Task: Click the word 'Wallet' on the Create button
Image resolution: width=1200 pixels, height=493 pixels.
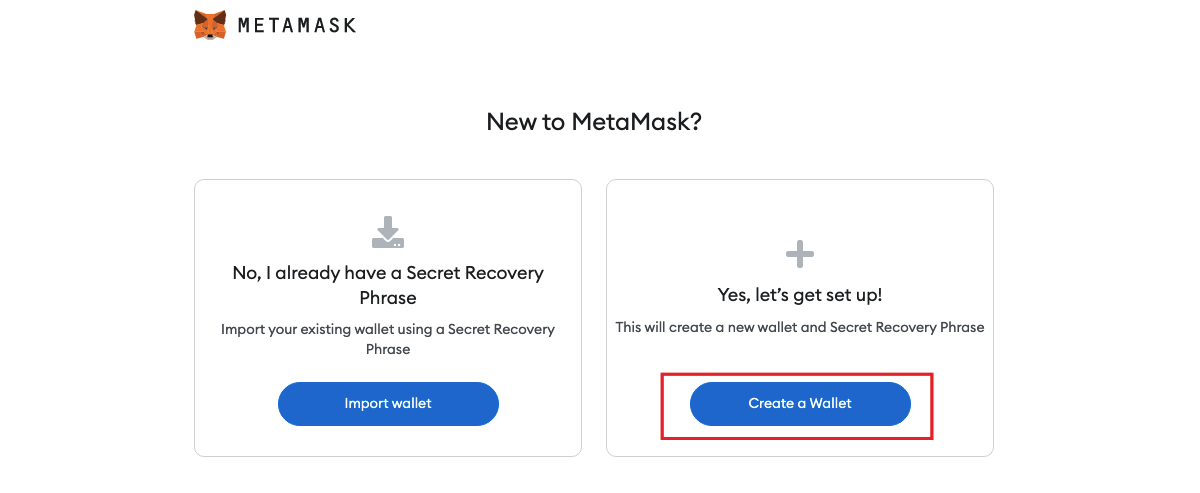Action: pos(830,404)
